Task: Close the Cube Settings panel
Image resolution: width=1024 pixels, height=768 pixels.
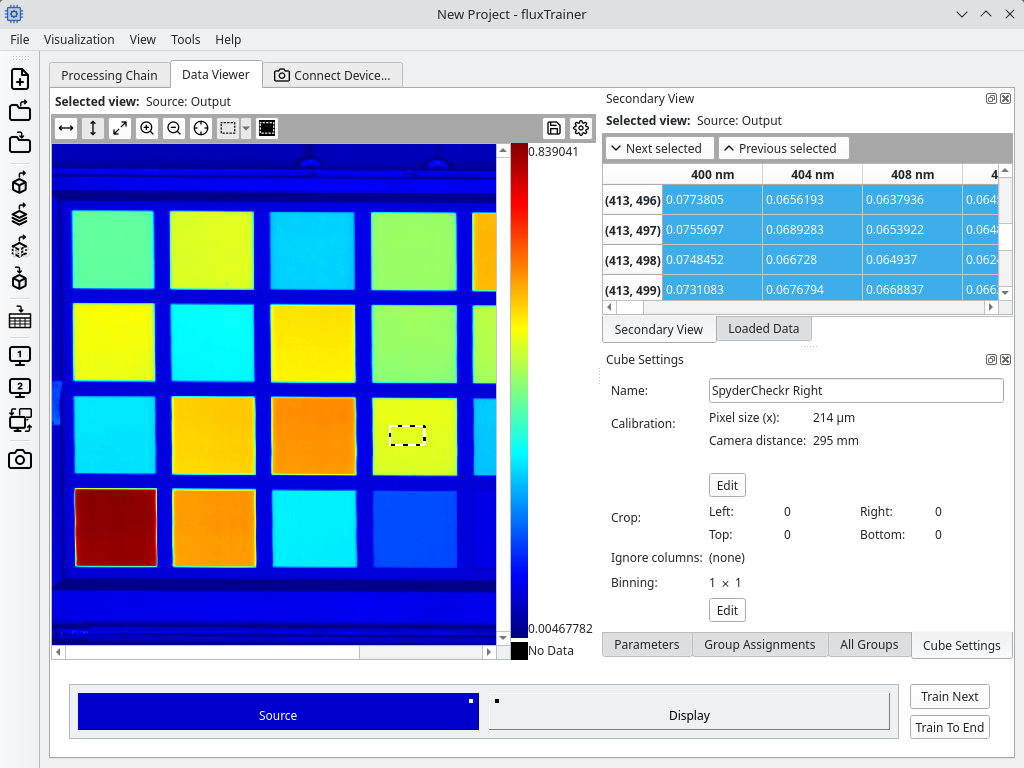Action: tap(1006, 360)
